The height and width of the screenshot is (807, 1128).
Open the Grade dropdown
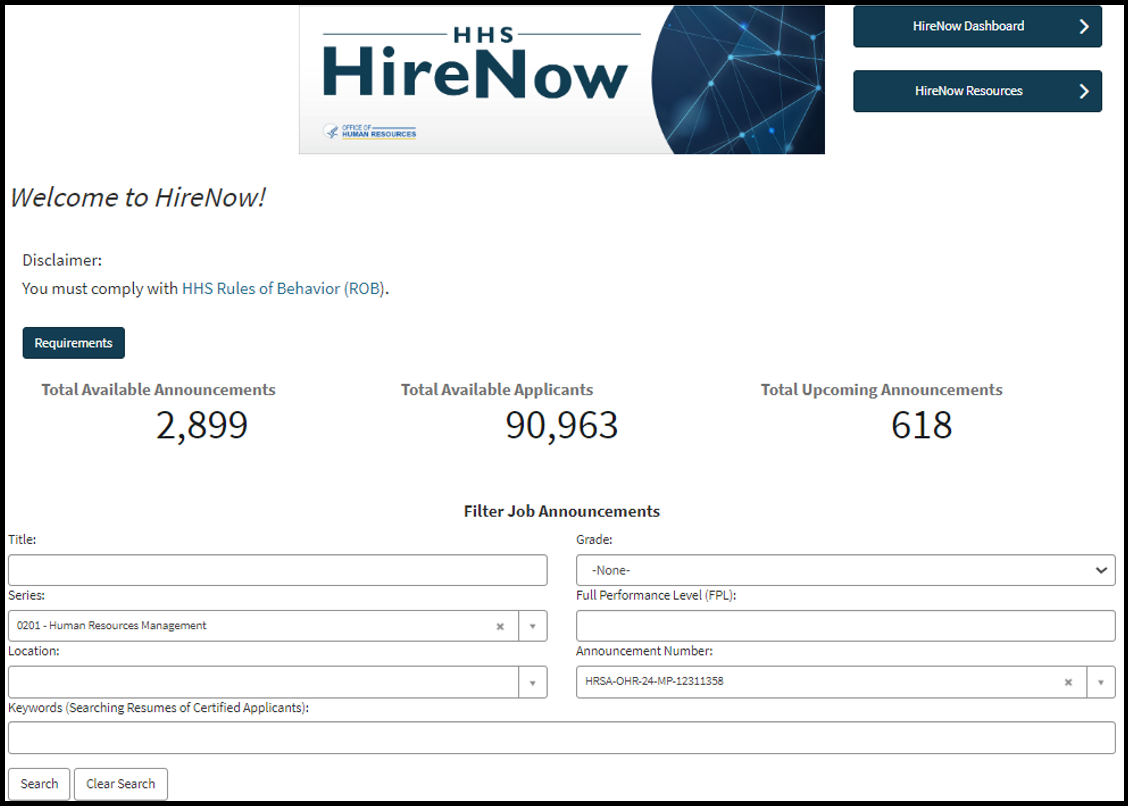click(845, 570)
